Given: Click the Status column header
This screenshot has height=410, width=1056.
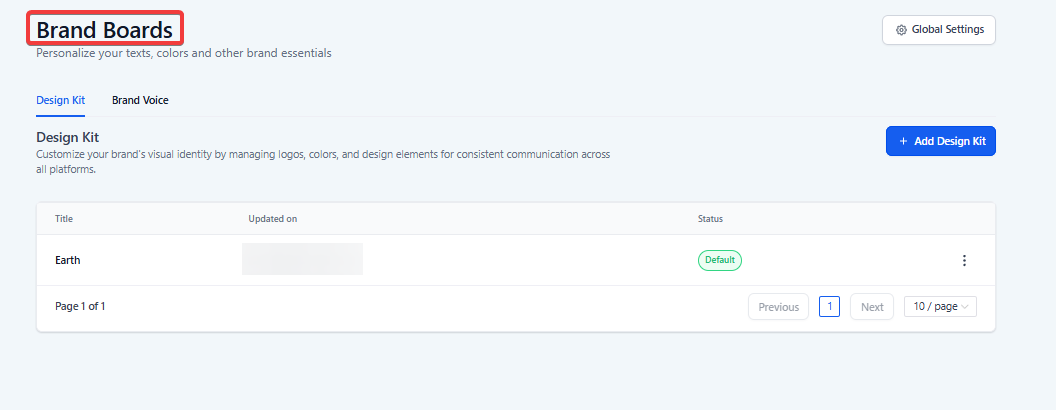Looking at the screenshot, I should pyautogui.click(x=710, y=218).
